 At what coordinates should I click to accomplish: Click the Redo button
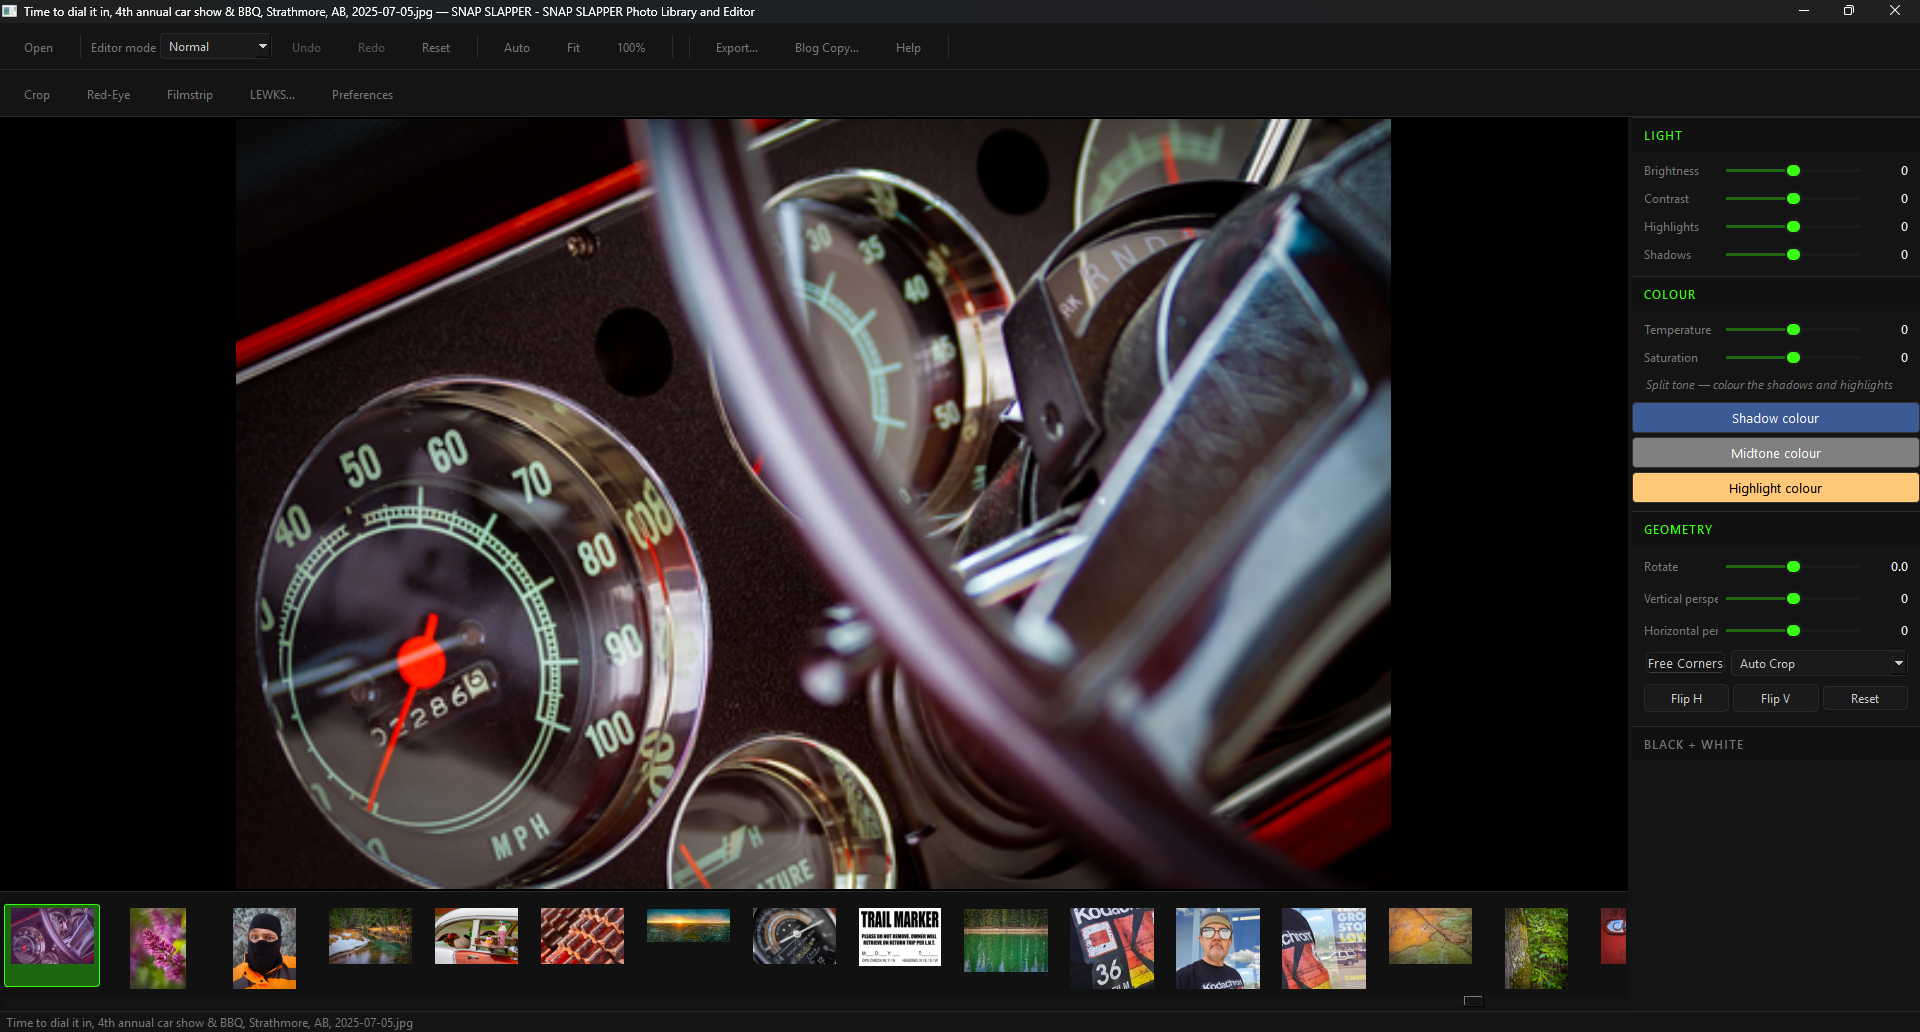(371, 48)
